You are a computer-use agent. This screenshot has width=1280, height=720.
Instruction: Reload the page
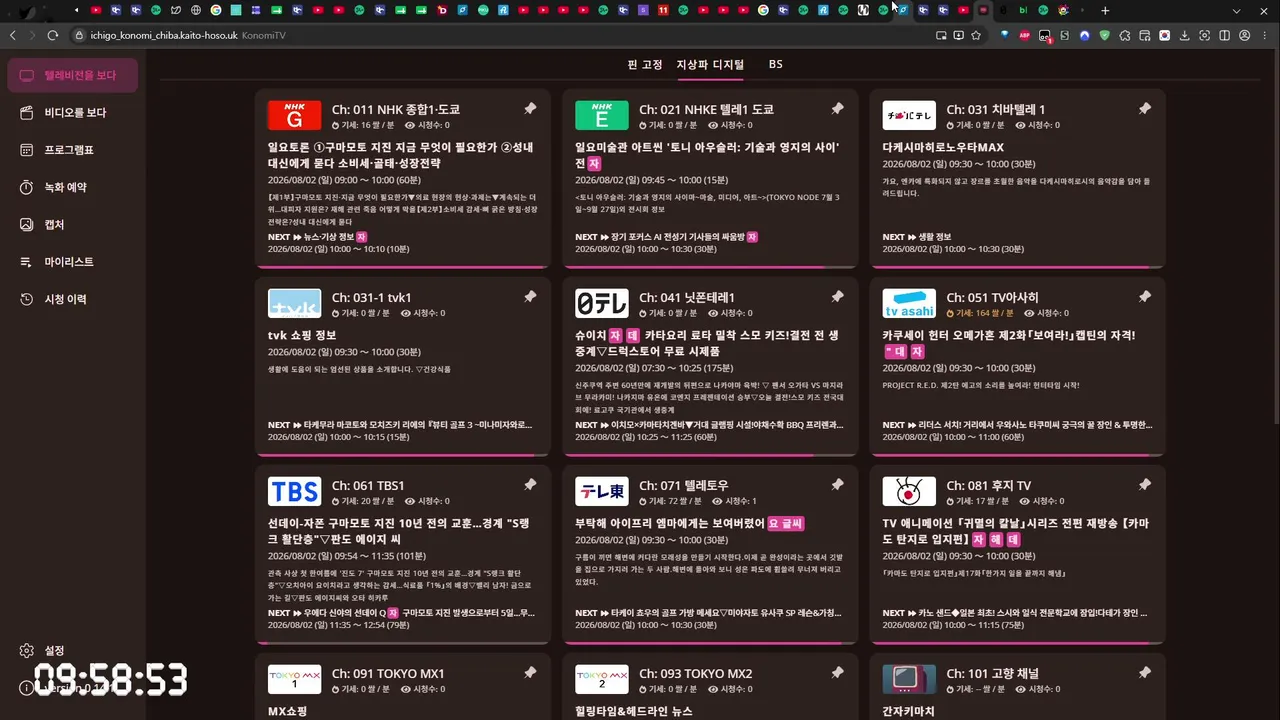pyautogui.click(x=53, y=35)
